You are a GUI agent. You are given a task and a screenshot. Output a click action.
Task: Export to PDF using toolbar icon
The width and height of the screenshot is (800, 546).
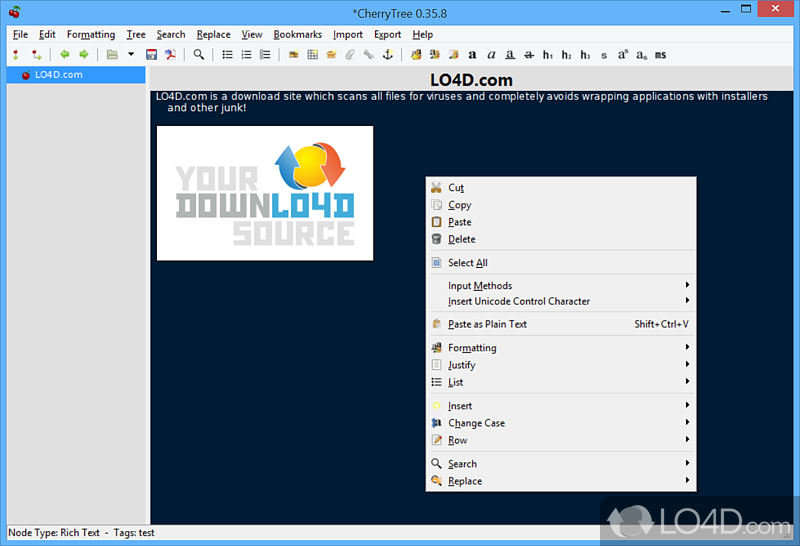(x=171, y=55)
